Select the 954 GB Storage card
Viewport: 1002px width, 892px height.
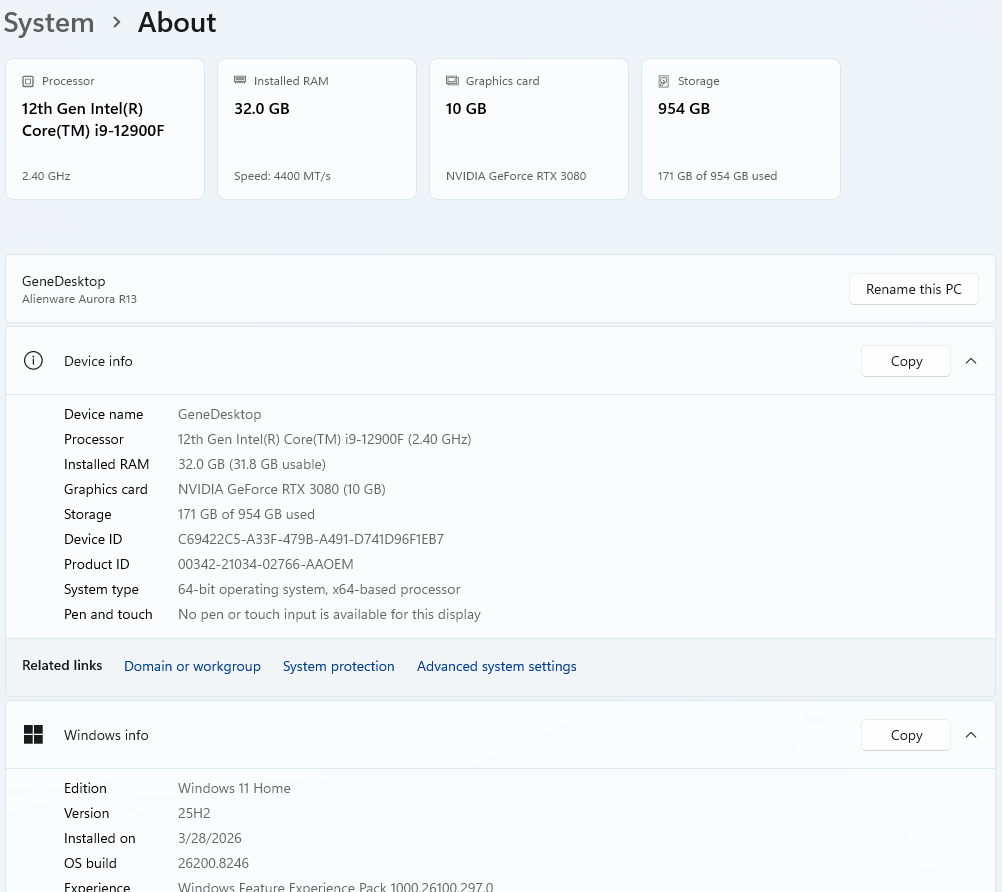pyautogui.click(x=740, y=129)
